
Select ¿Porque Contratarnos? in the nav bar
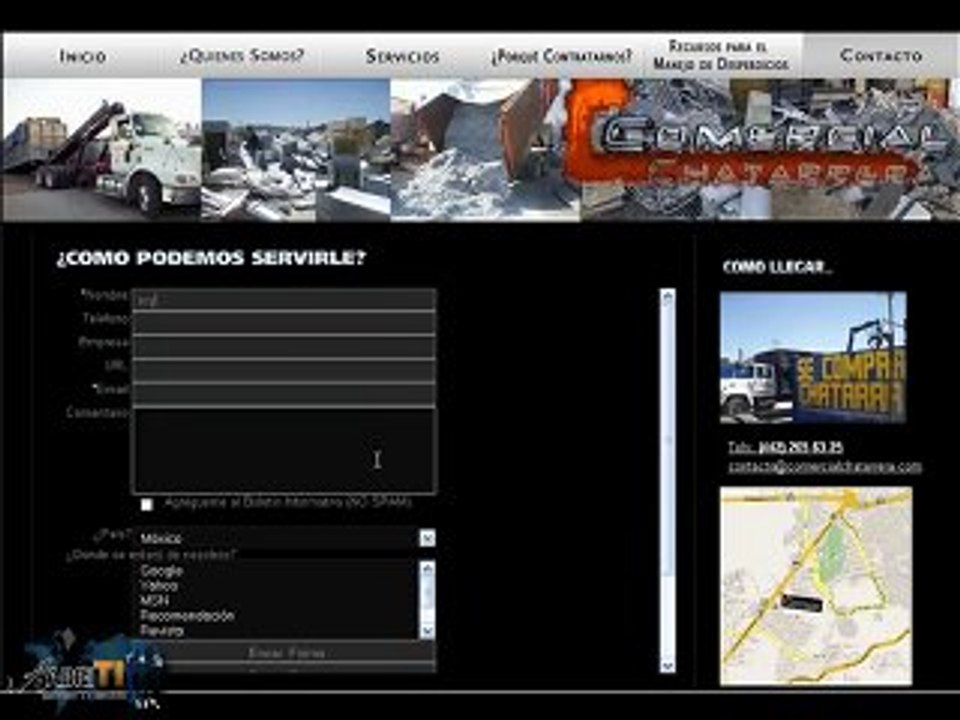[x=561, y=56]
